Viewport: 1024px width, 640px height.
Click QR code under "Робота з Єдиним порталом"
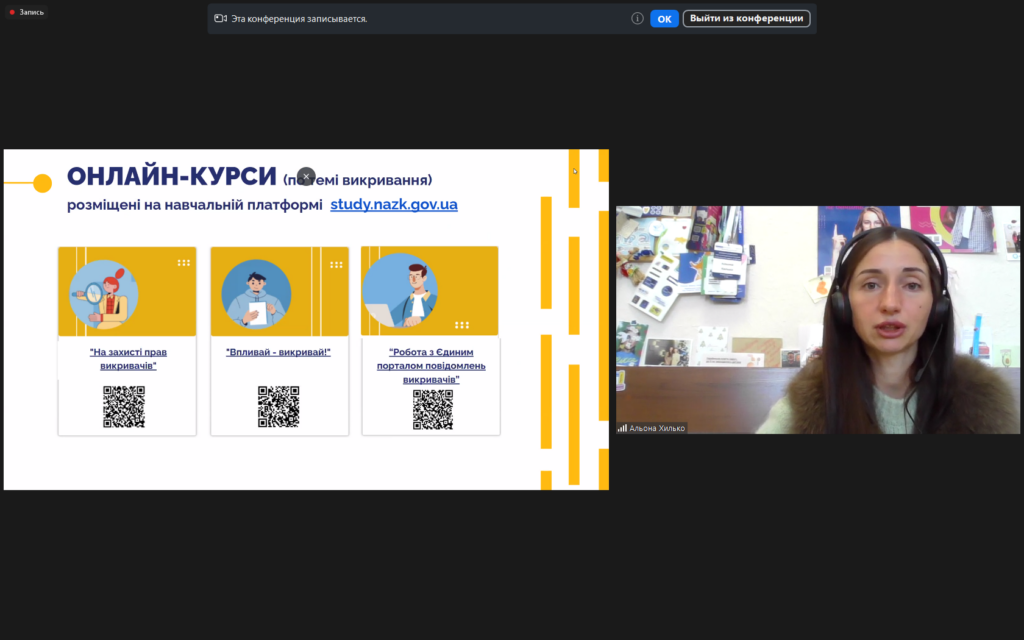click(432, 409)
